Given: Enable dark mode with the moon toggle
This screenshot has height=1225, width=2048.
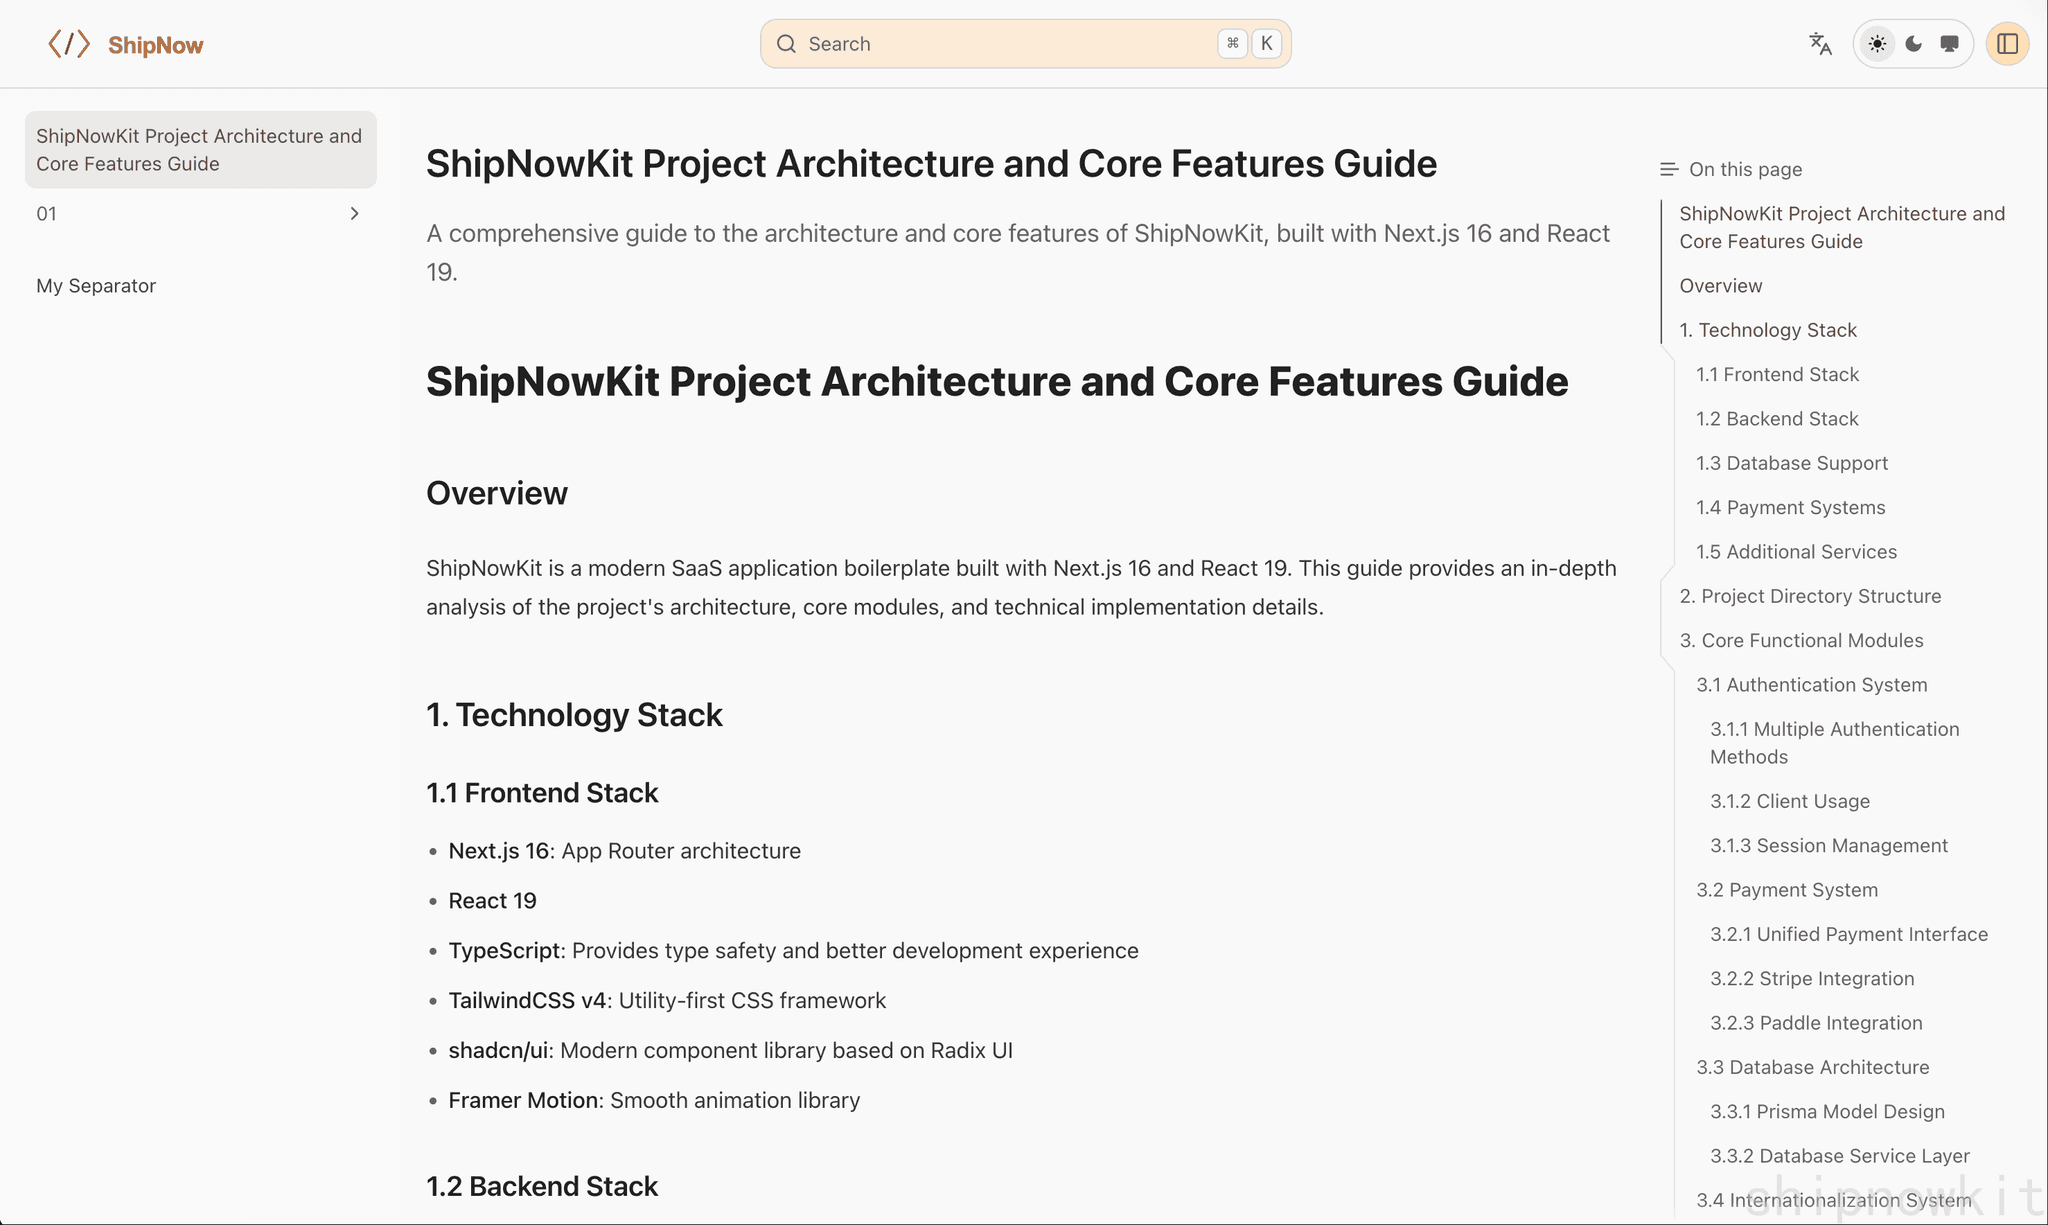Looking at the screenshot, I should click(1912, 43).
